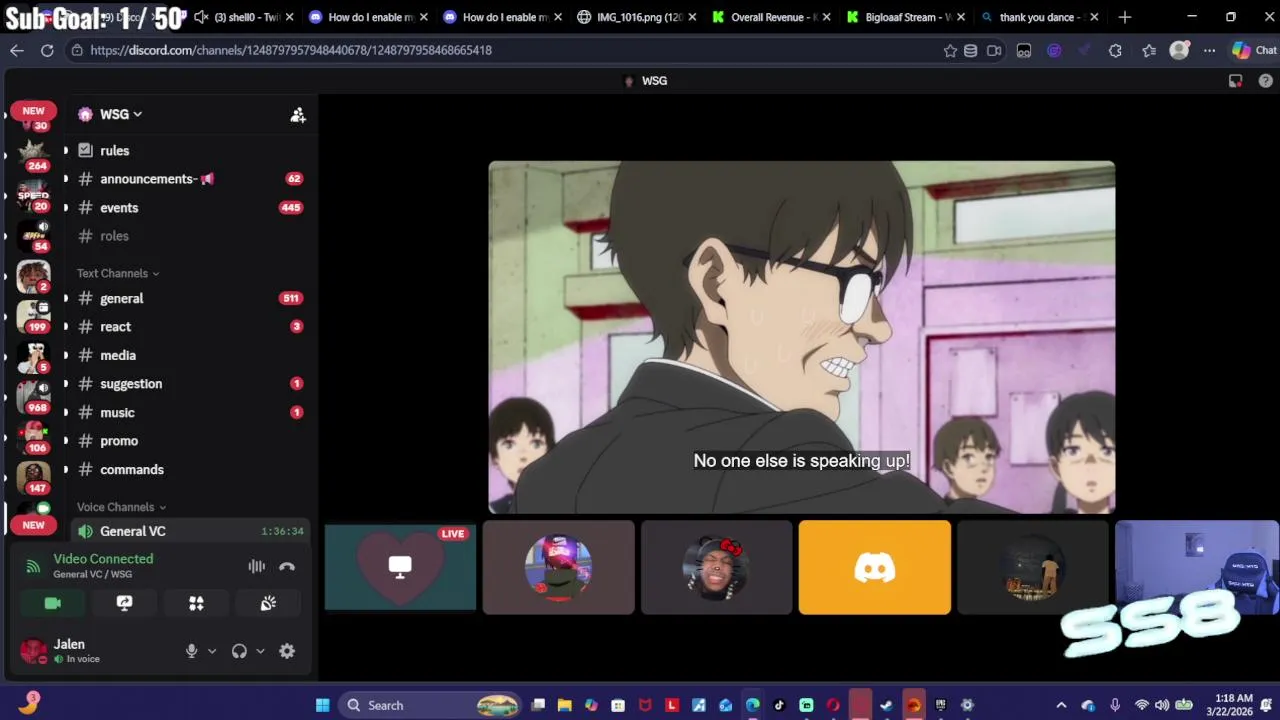Switch to the Bigloaaf Stream tab

click(905, 17)
